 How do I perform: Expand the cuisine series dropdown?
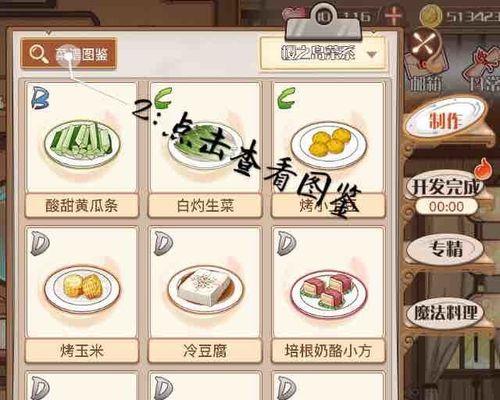pyautogui.click(x=324, y=54)
